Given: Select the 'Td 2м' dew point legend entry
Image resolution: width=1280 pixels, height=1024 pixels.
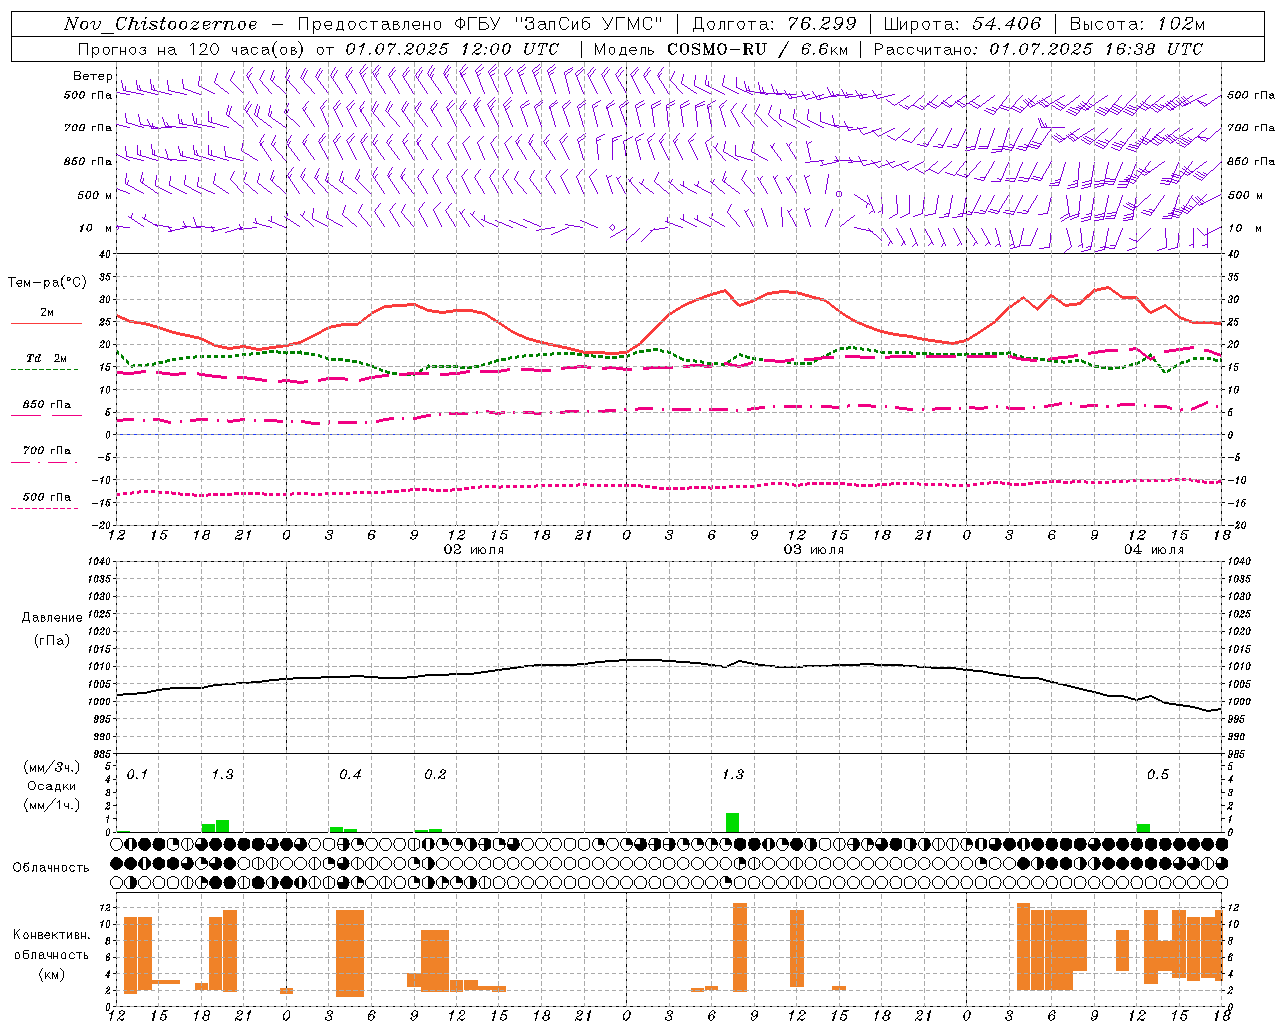Looking at the screenshot, I should [47, 358].
